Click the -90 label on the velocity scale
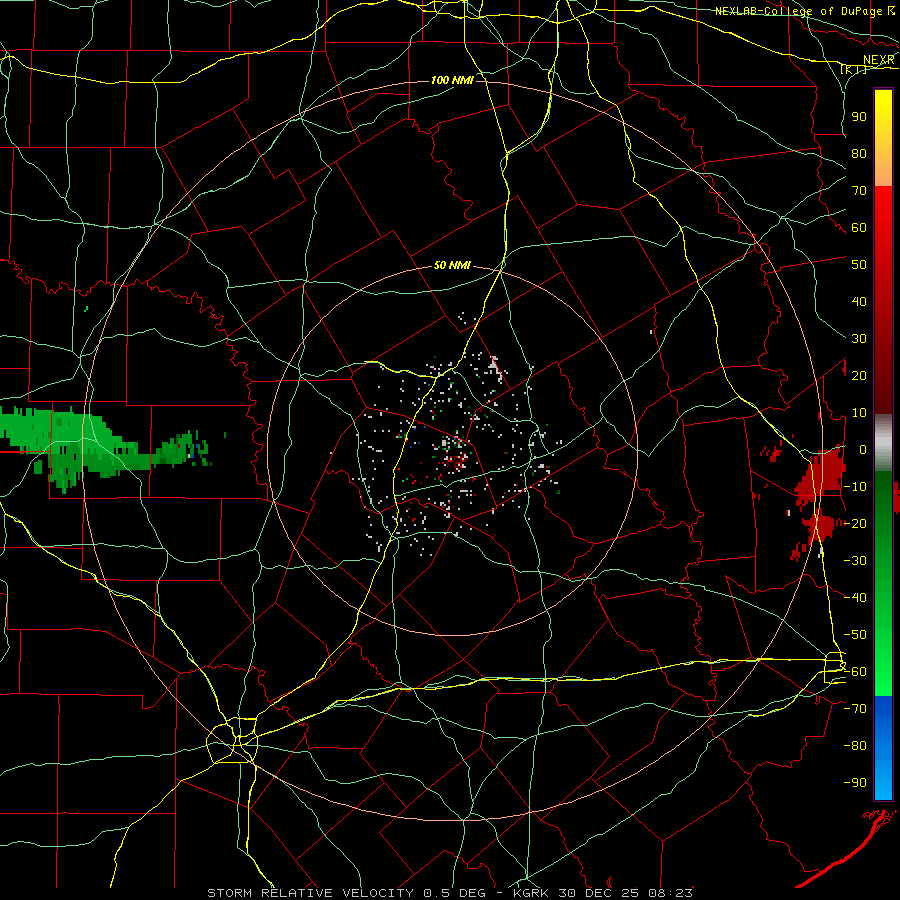 (x=855, y=783)
